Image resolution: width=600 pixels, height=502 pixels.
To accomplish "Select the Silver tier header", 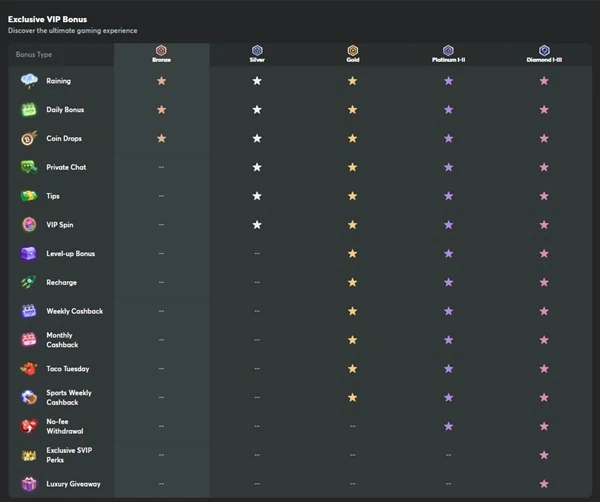I will tap(257, 54).
